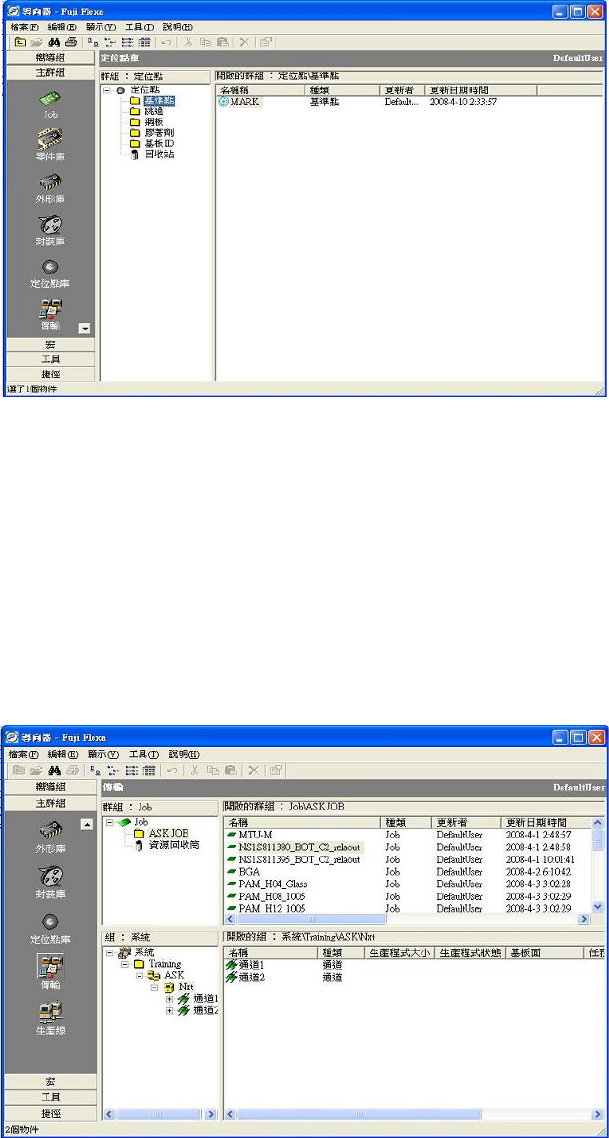
Task: Click binoculars find icon in lower window toolbar
Action: 55,770
